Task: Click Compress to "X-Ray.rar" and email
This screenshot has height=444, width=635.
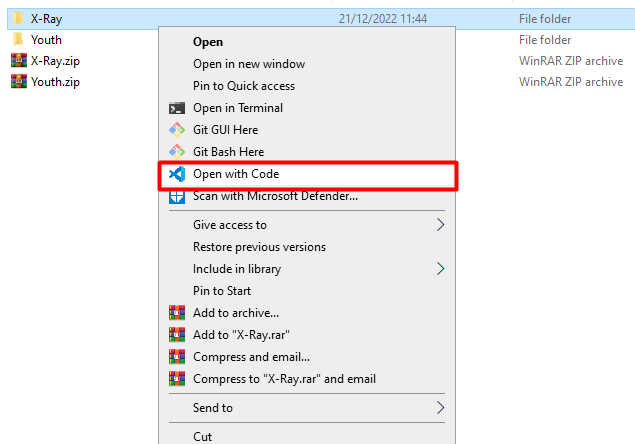Action: point(284,379)
